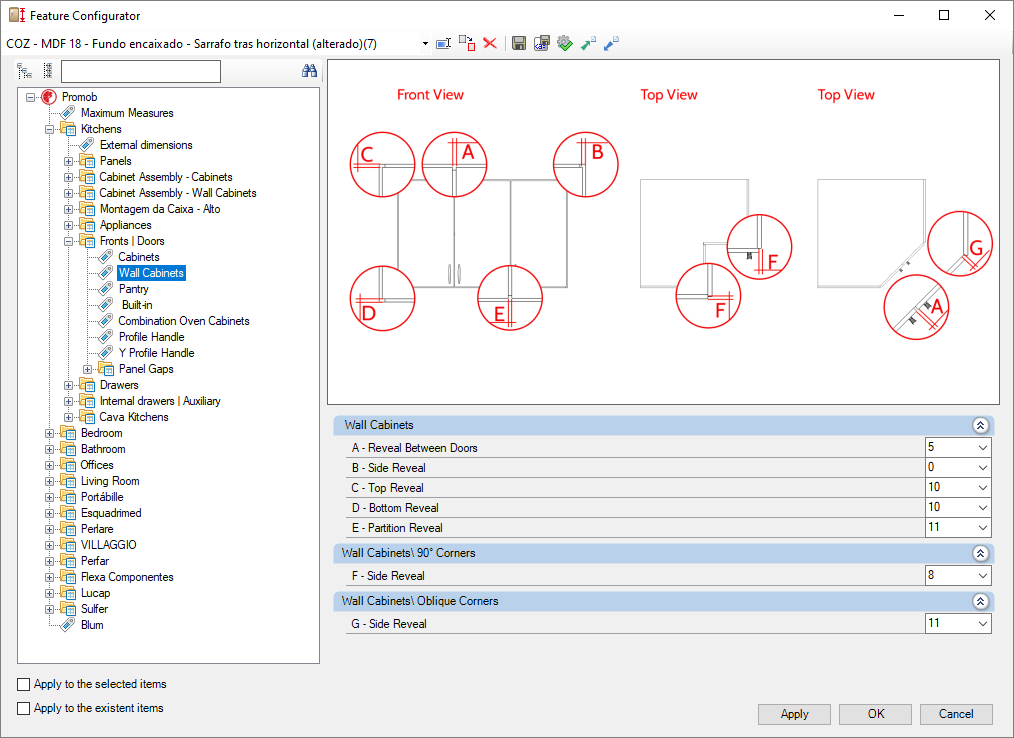This screenshot has width=1014, height=738.
Task: Click the 'E - Partition Reveal' row label
Action: (397, 528)
